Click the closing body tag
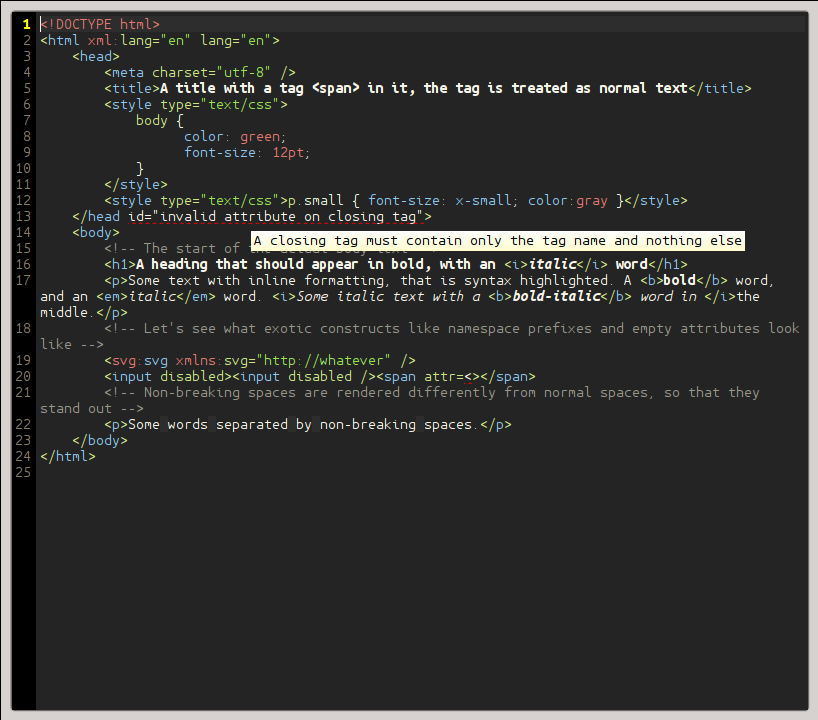 [100, 441]
